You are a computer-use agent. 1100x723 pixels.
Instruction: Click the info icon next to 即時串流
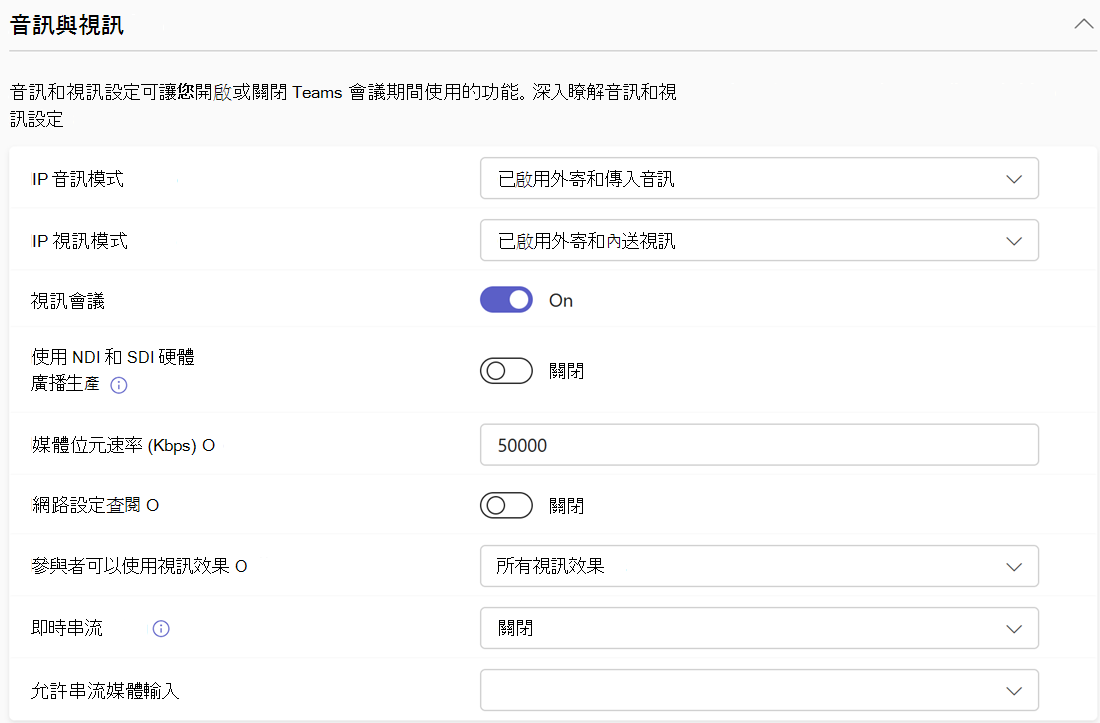(160, 629)
